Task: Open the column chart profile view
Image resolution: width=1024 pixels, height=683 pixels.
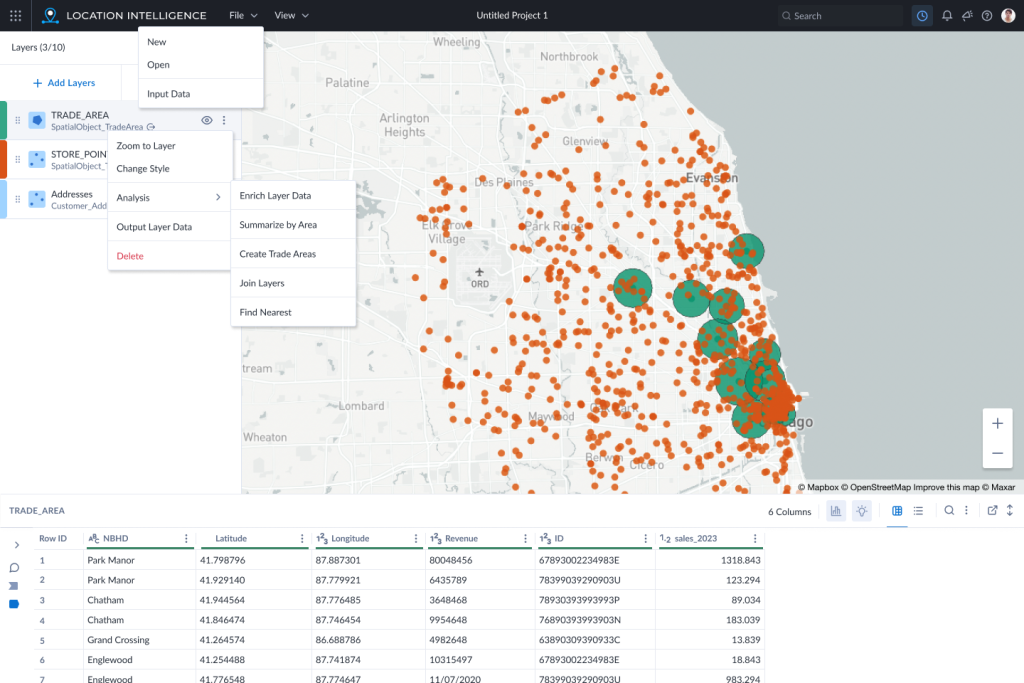Action: click(836, 511)
